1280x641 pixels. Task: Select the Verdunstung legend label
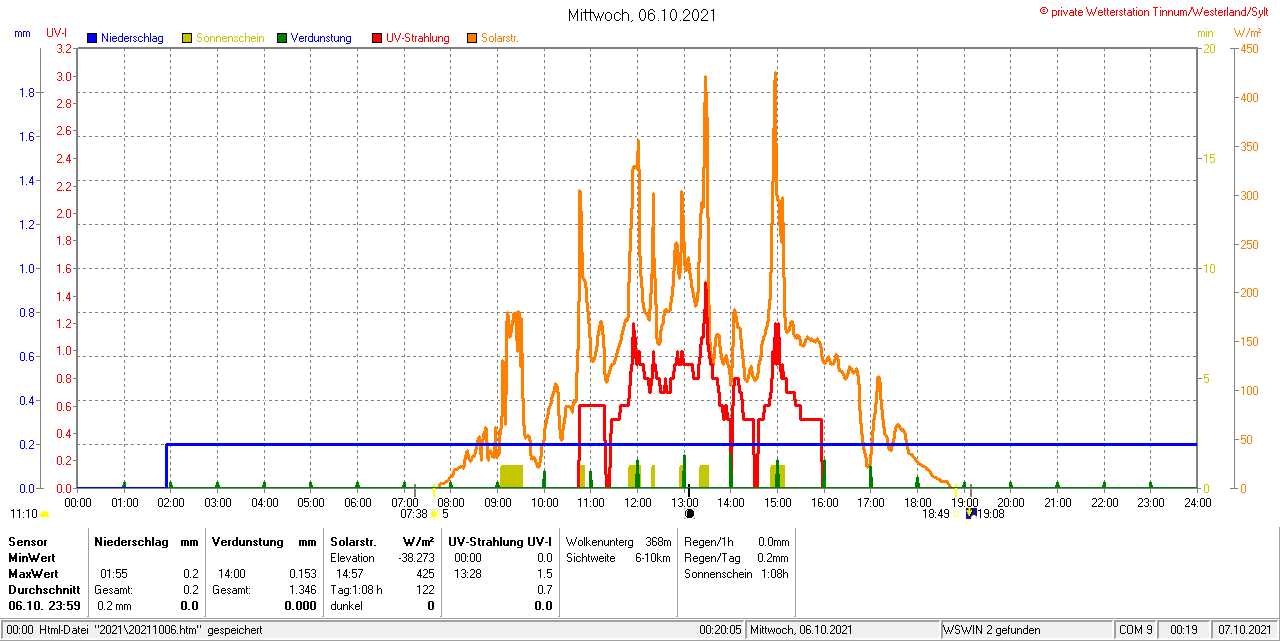coord(321,38)
